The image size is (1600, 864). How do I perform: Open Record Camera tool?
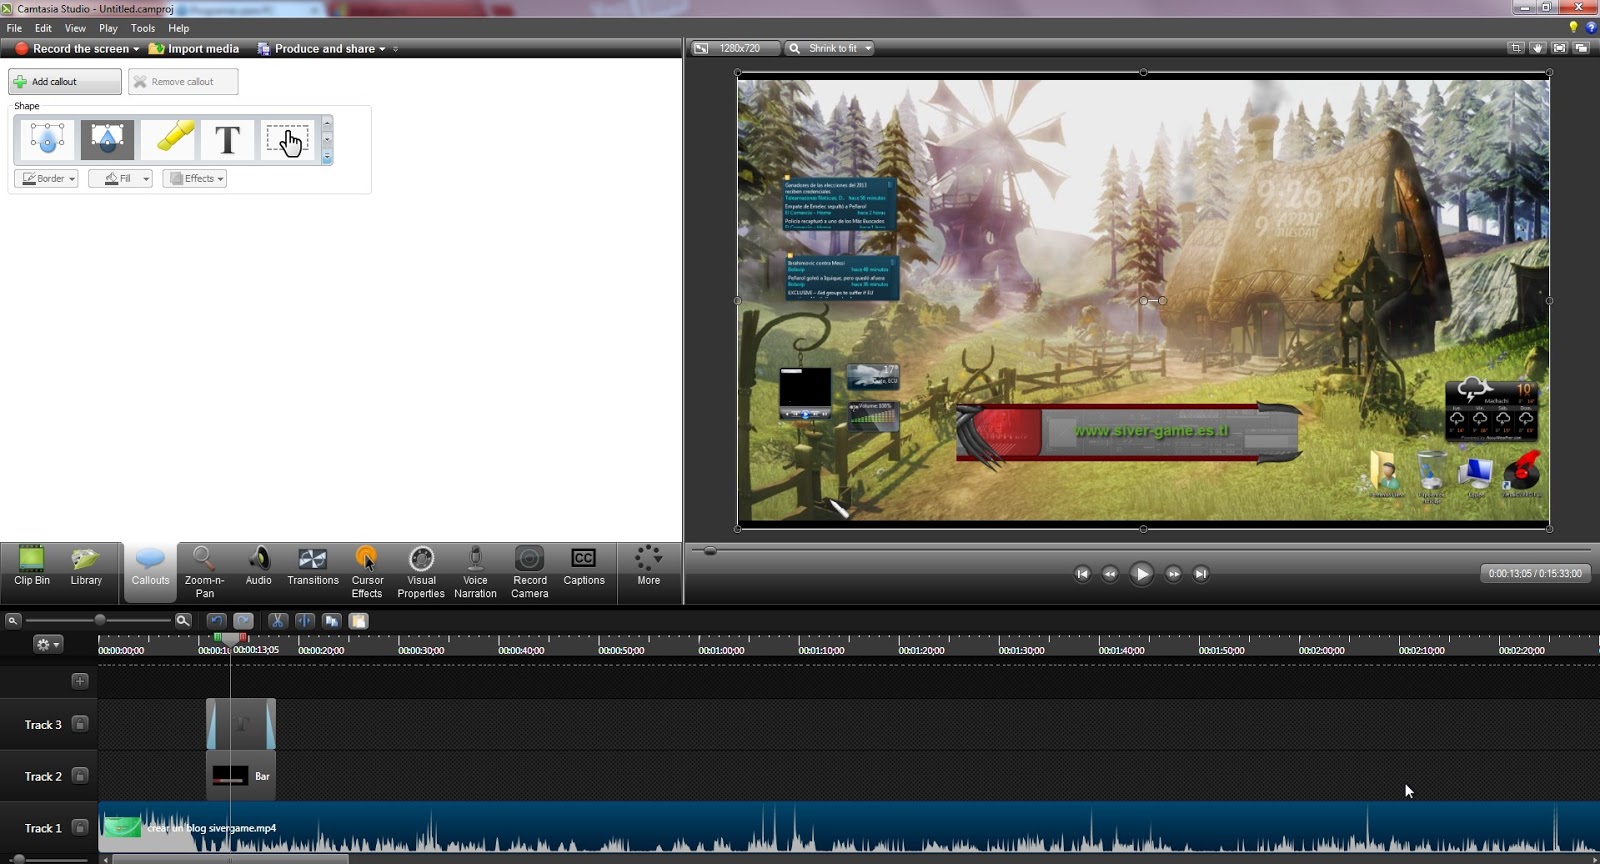(529, 573)
